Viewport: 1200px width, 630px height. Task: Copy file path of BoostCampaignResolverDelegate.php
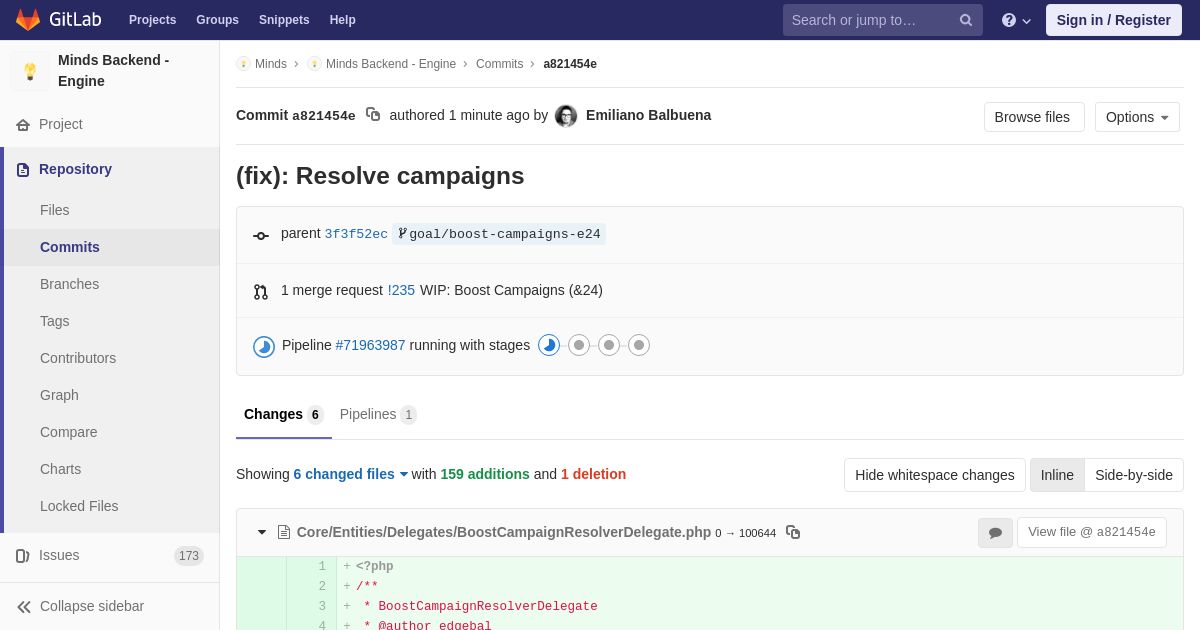point(793,532)
